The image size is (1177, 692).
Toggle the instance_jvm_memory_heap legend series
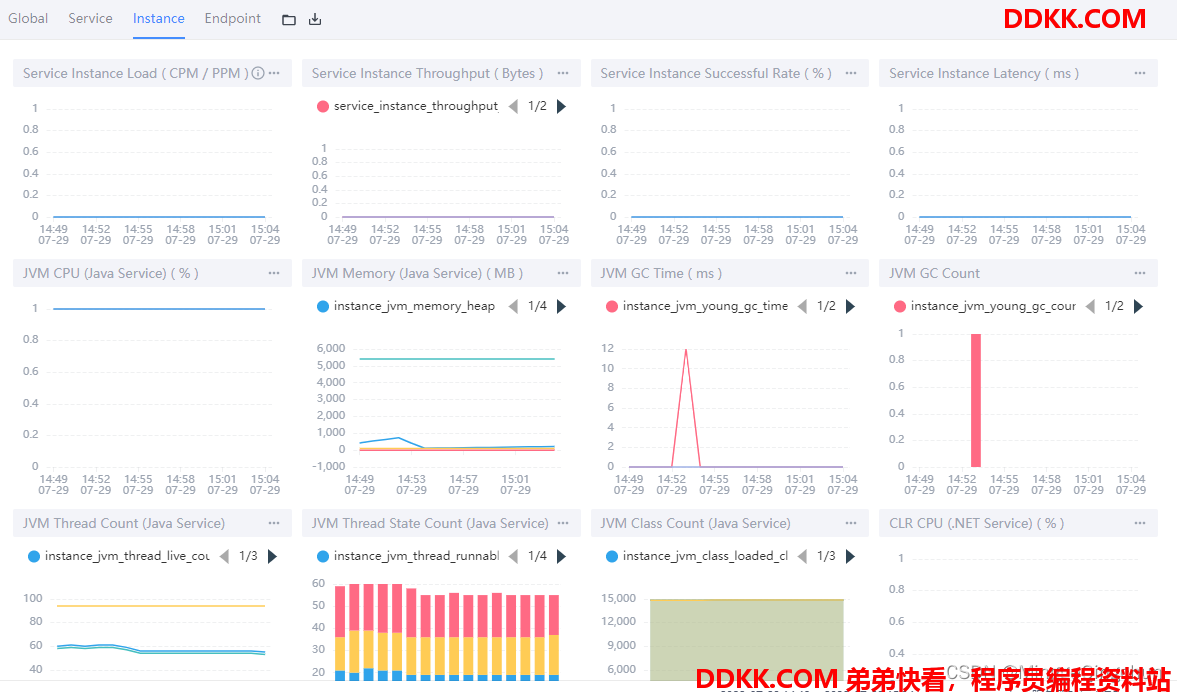click(406, 306)
